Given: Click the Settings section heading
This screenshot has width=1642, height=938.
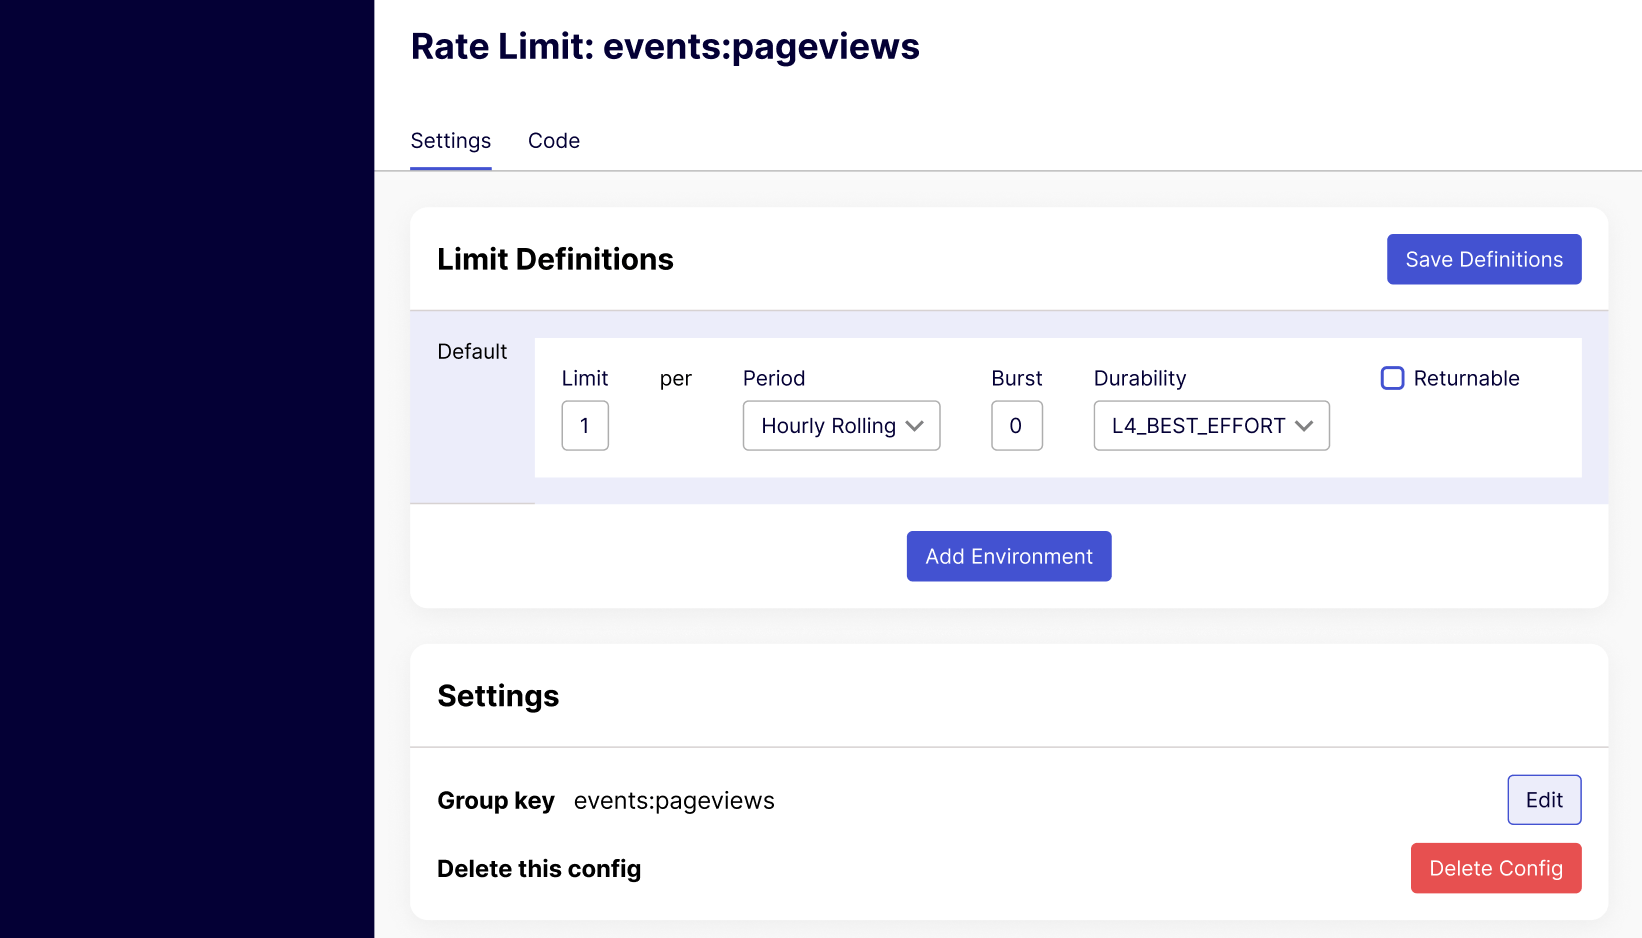Looking at the screenshot, I should click(498, 696).
